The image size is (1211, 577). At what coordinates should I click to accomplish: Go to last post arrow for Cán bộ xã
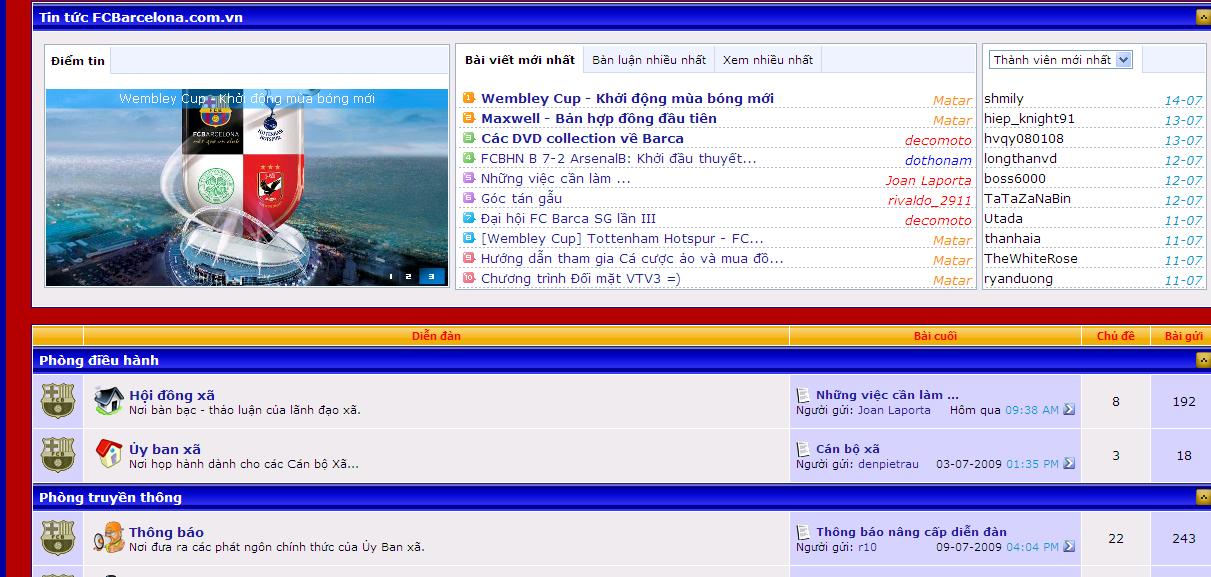(x=1069, y=464)
